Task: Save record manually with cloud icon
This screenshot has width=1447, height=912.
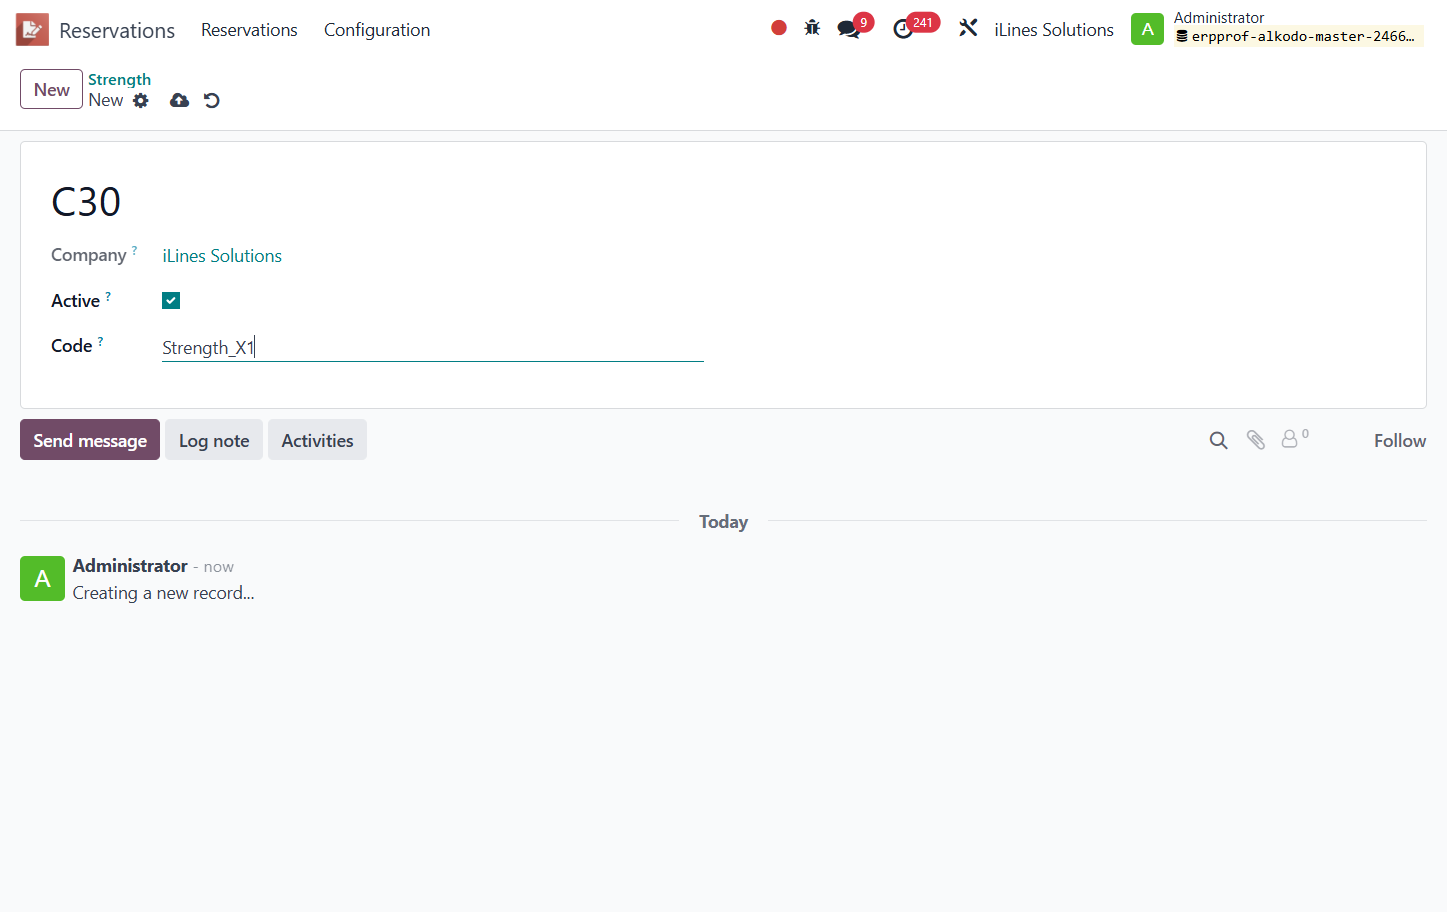Action: click(179, 100)
